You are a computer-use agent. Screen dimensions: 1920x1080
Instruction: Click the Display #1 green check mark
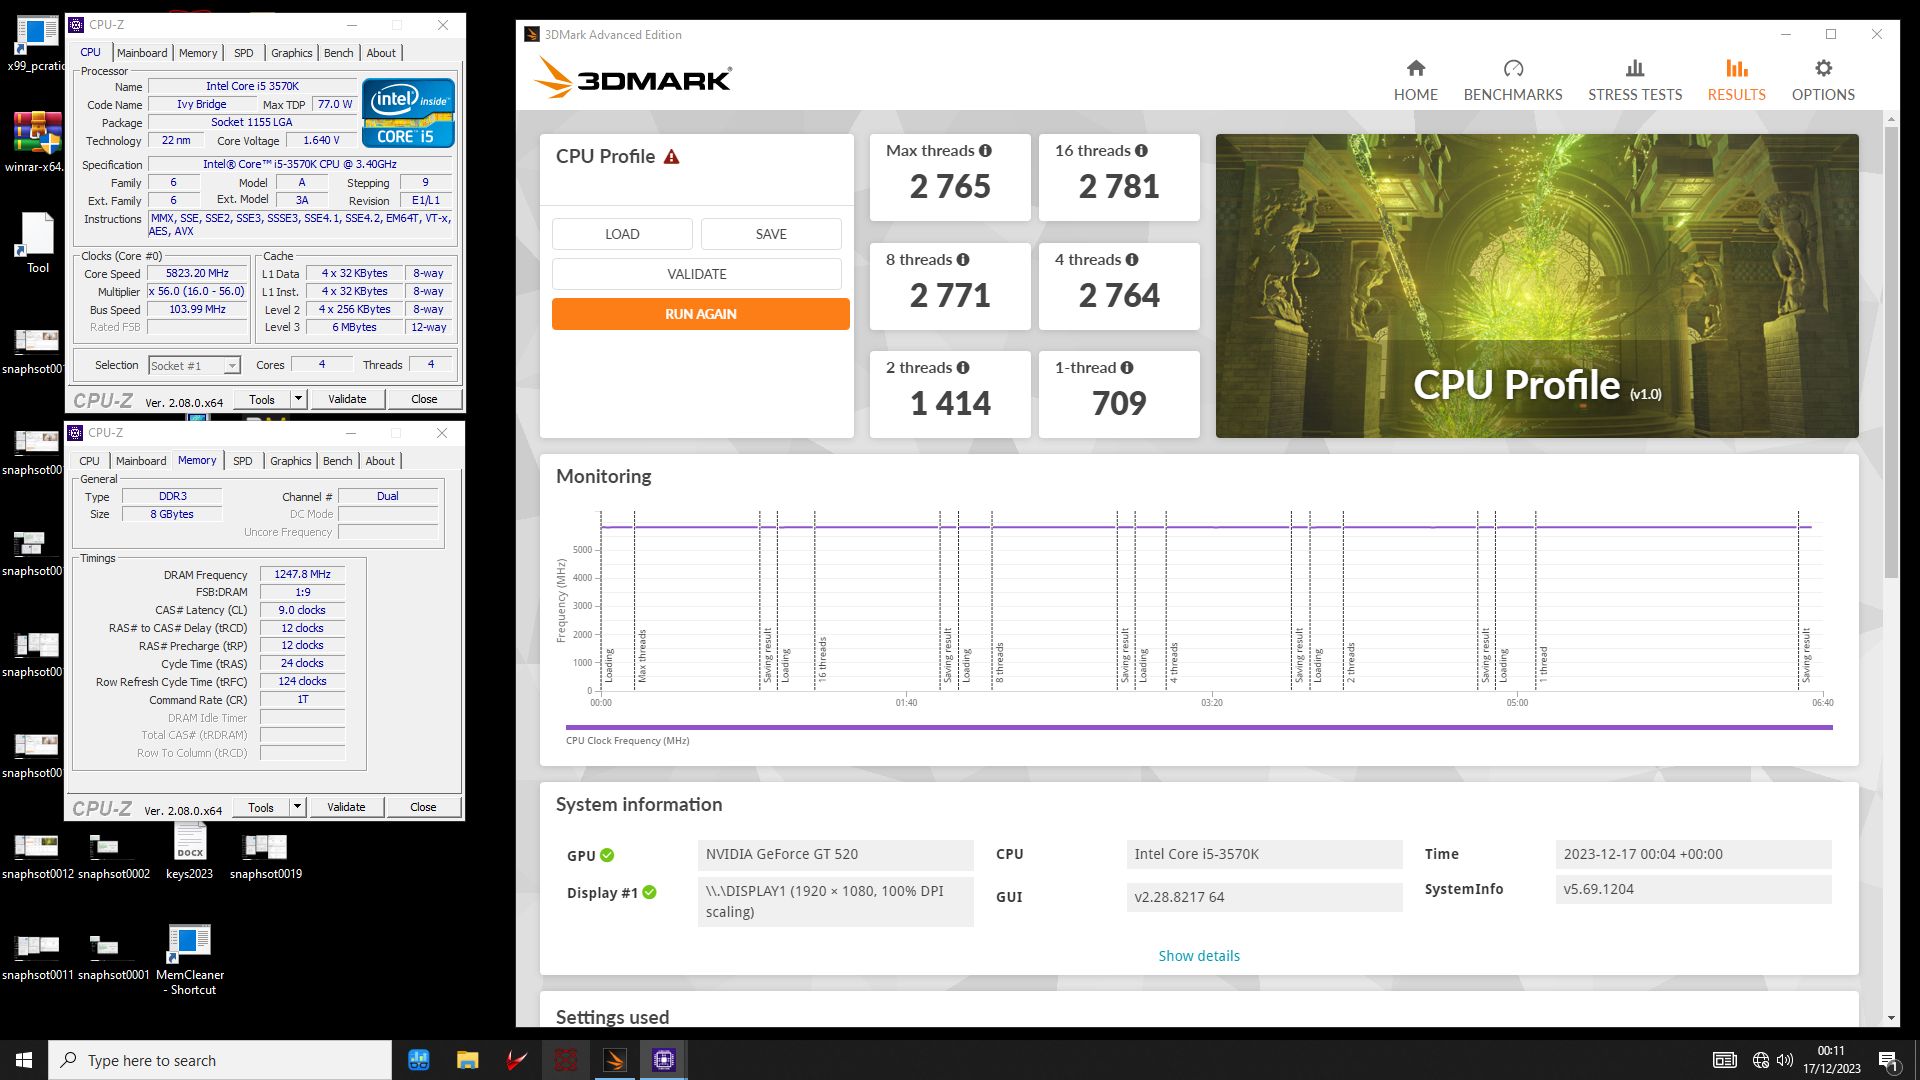click(x=649, y=892)
